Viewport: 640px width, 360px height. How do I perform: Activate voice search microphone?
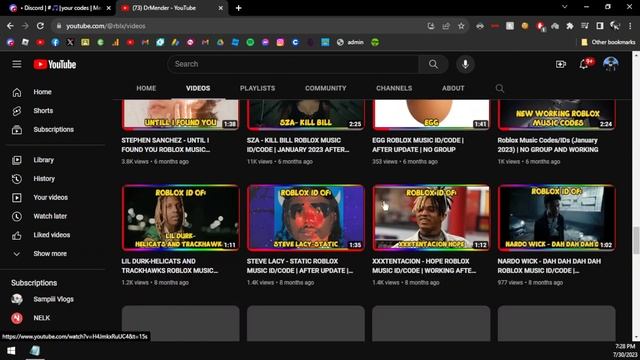click(465, 64)
